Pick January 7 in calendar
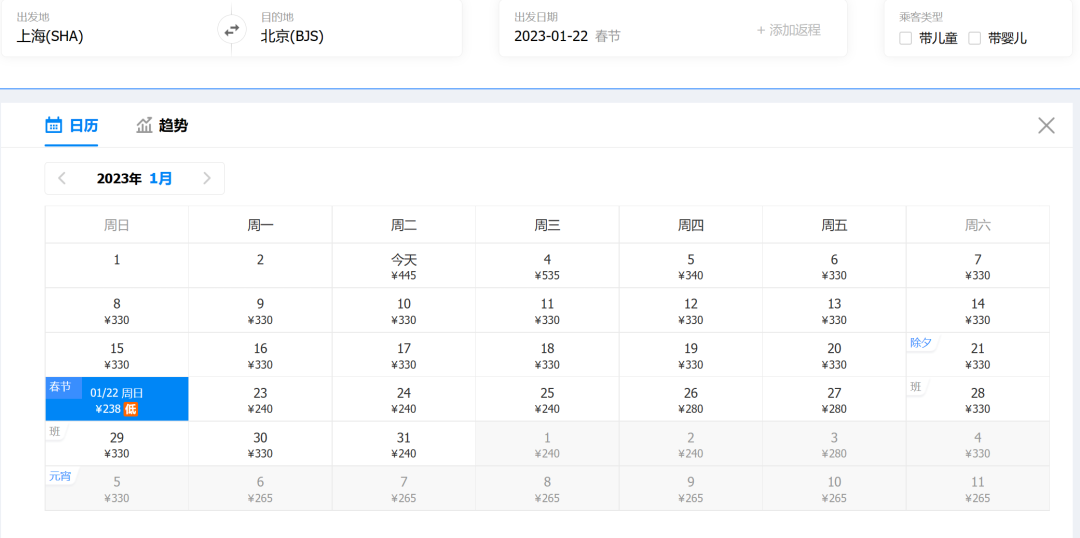The height and width of the screenshot is (538, 1080). [x=977, y=265]
